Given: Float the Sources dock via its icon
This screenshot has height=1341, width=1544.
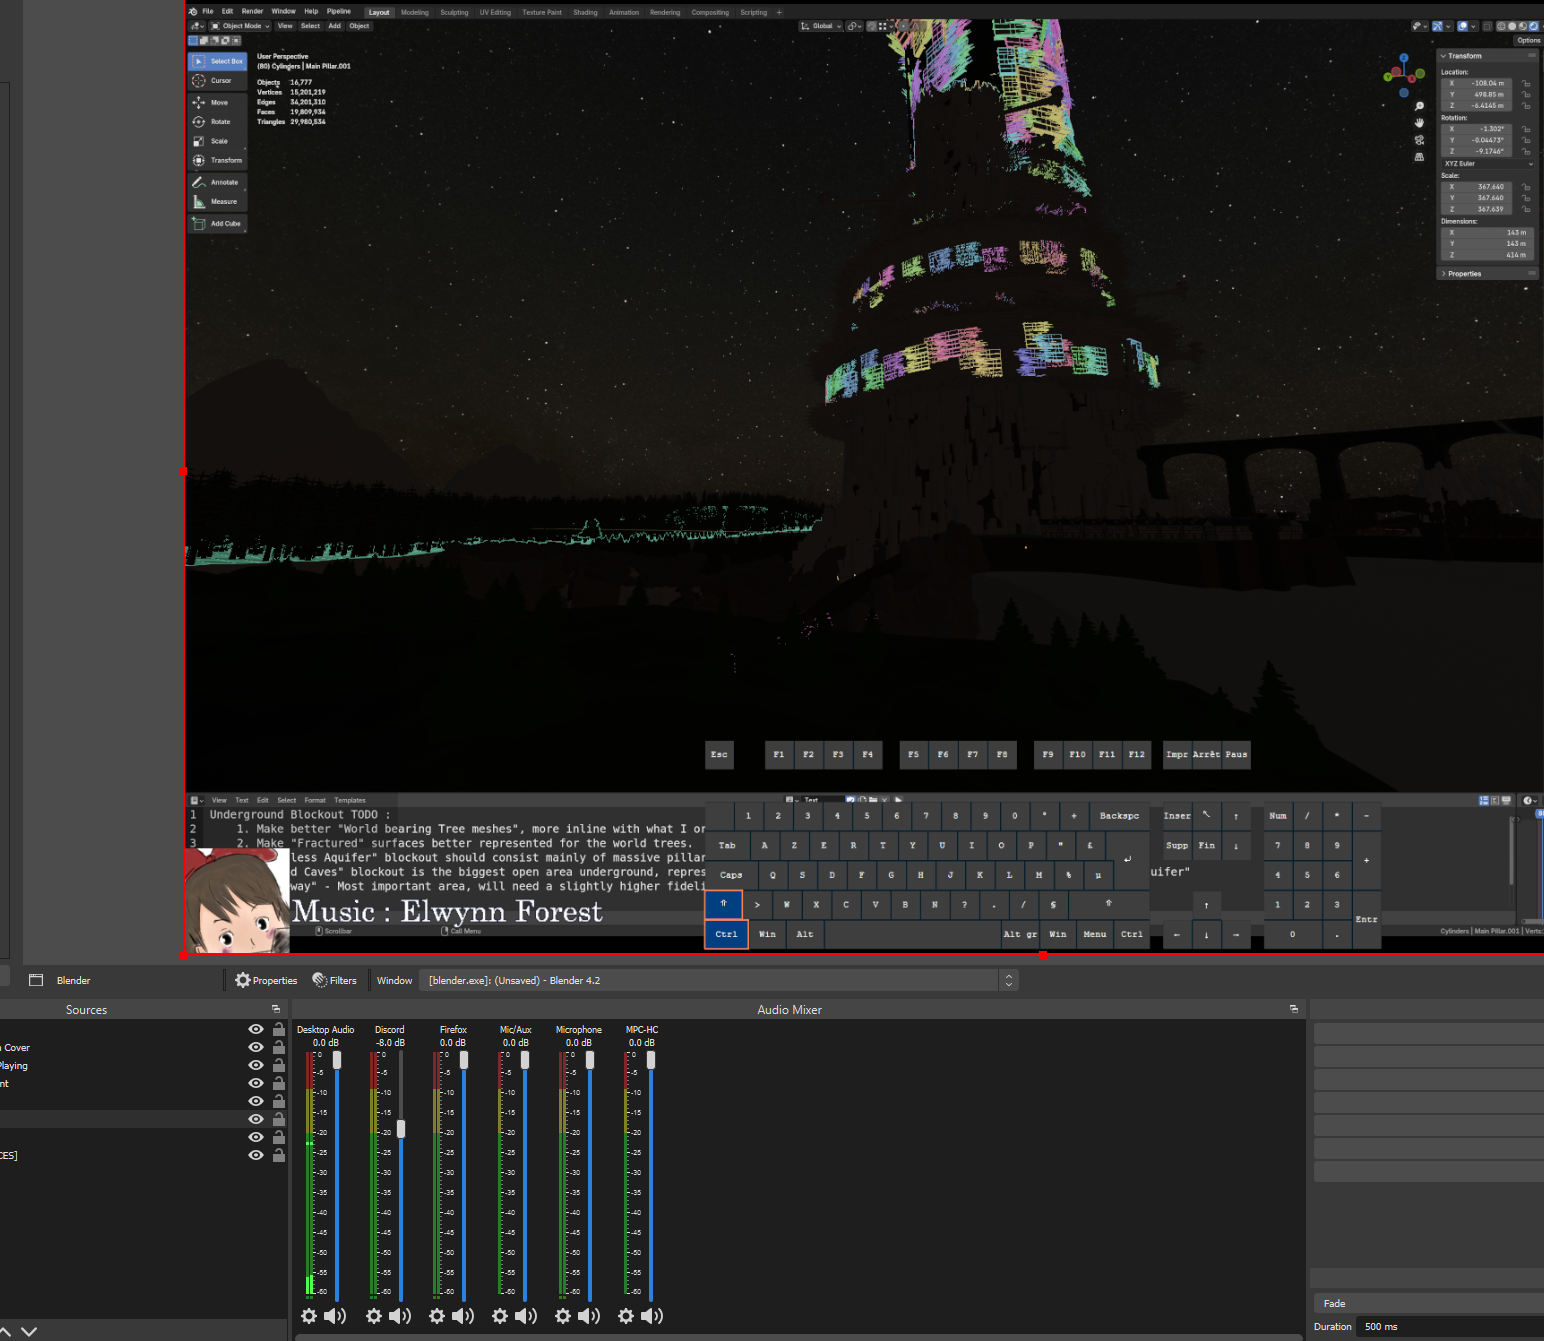Looking at the screenshot, I should click(x=276, y=1009).
